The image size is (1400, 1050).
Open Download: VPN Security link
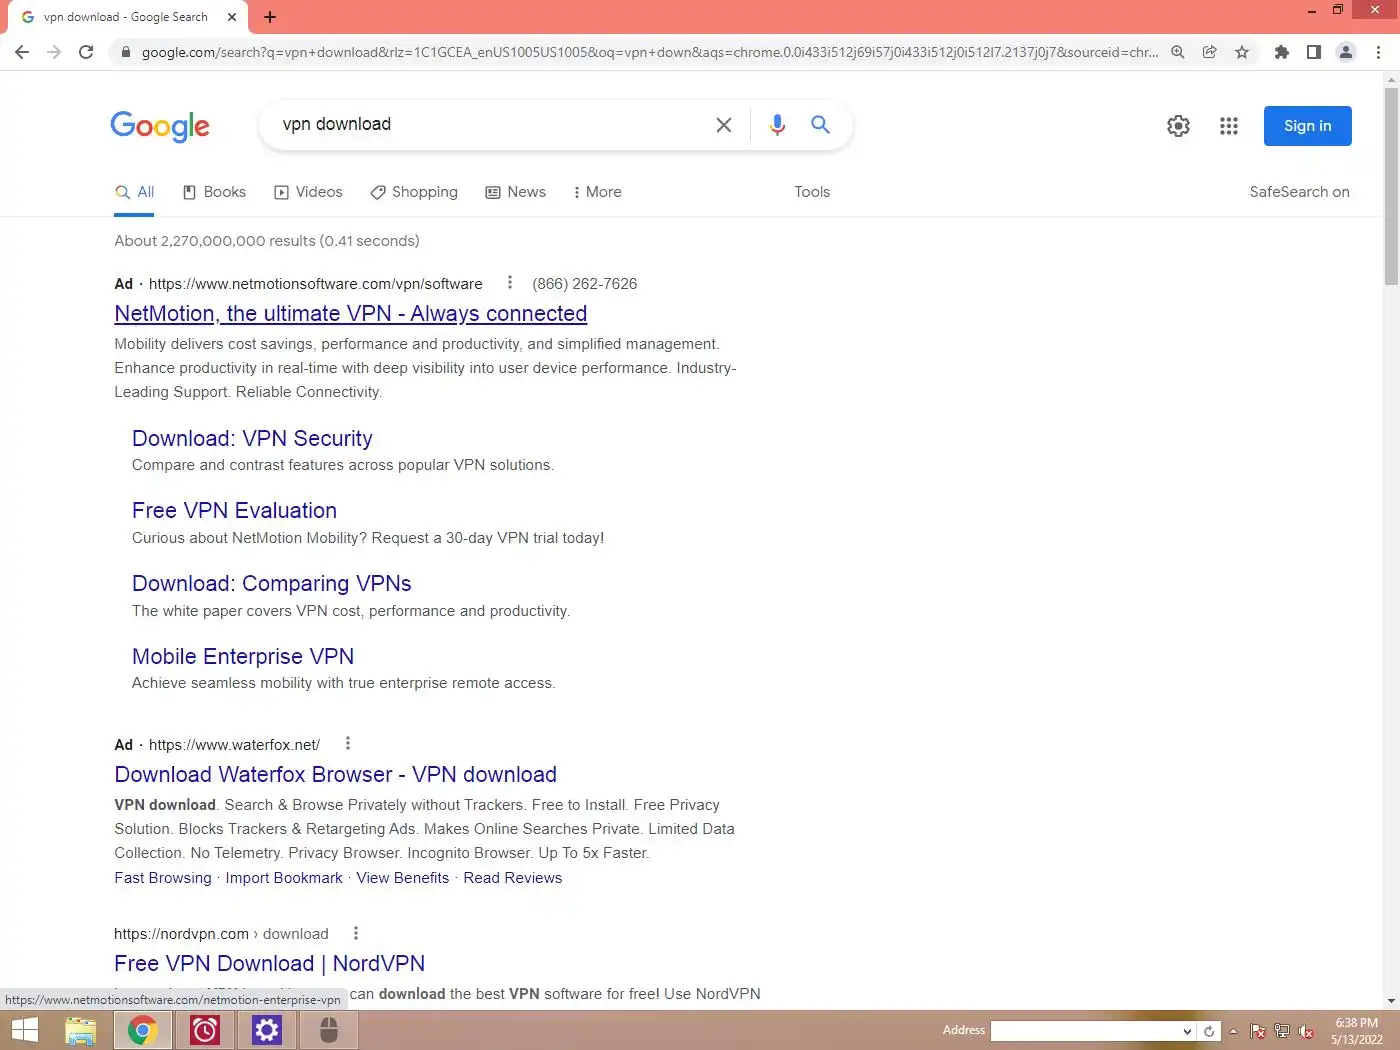click(x=252, y=439)
